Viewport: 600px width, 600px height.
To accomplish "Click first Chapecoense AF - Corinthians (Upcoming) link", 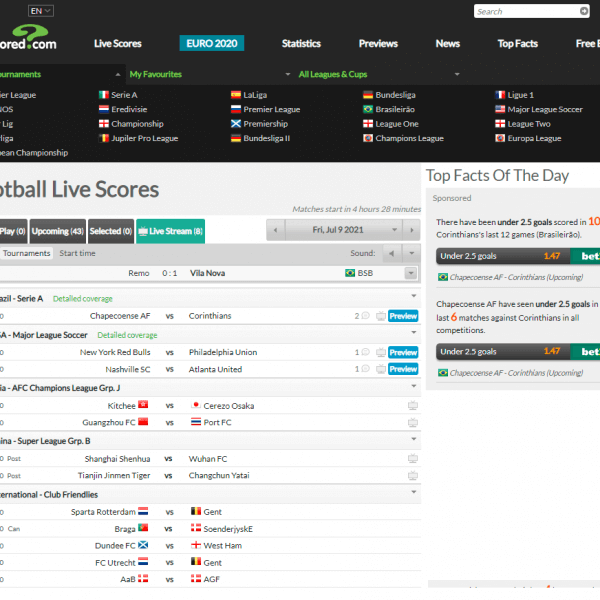I will tap(516, 277).
